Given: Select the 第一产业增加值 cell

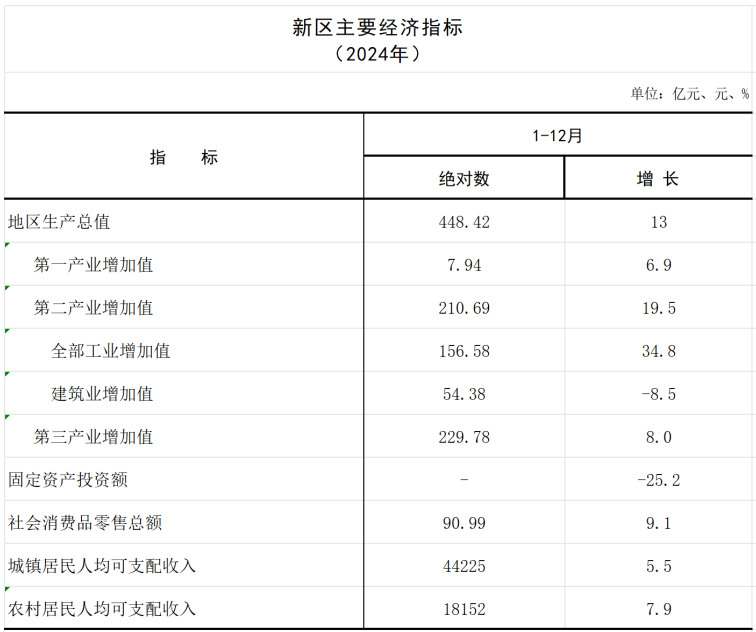Looking at the screenshot, I should 94,265.
